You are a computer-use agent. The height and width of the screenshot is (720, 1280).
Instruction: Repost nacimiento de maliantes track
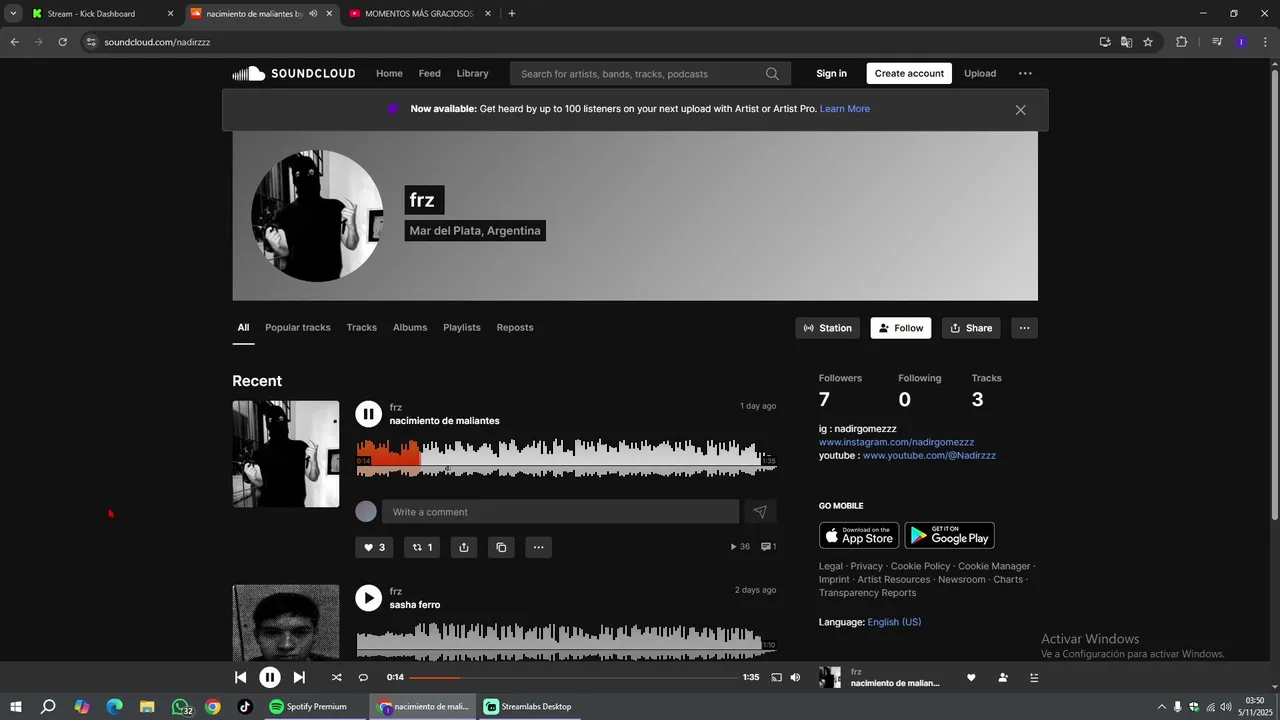point(422,547)
